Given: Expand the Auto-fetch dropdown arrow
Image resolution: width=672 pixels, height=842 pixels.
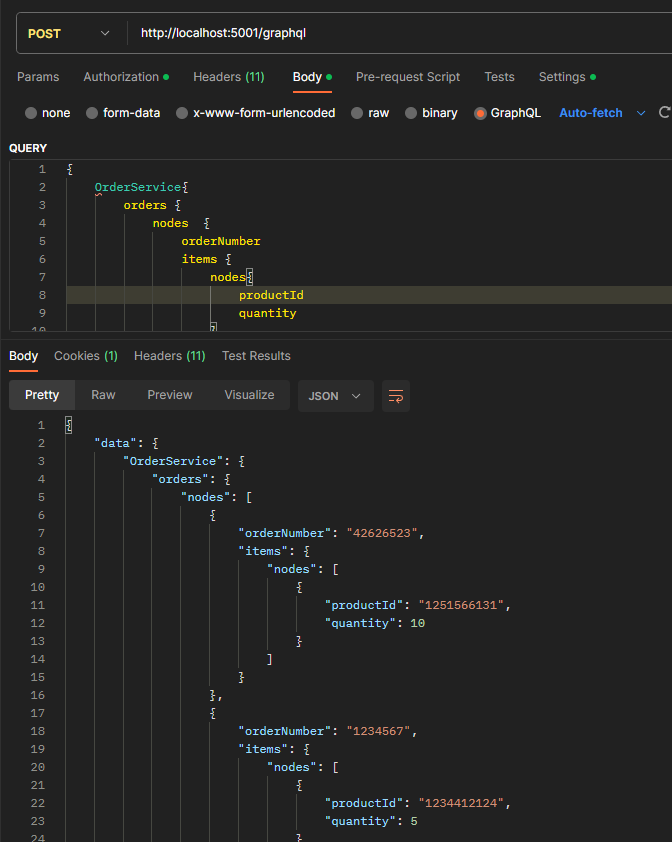Looking at the screenshot, I should coord(641,113).
